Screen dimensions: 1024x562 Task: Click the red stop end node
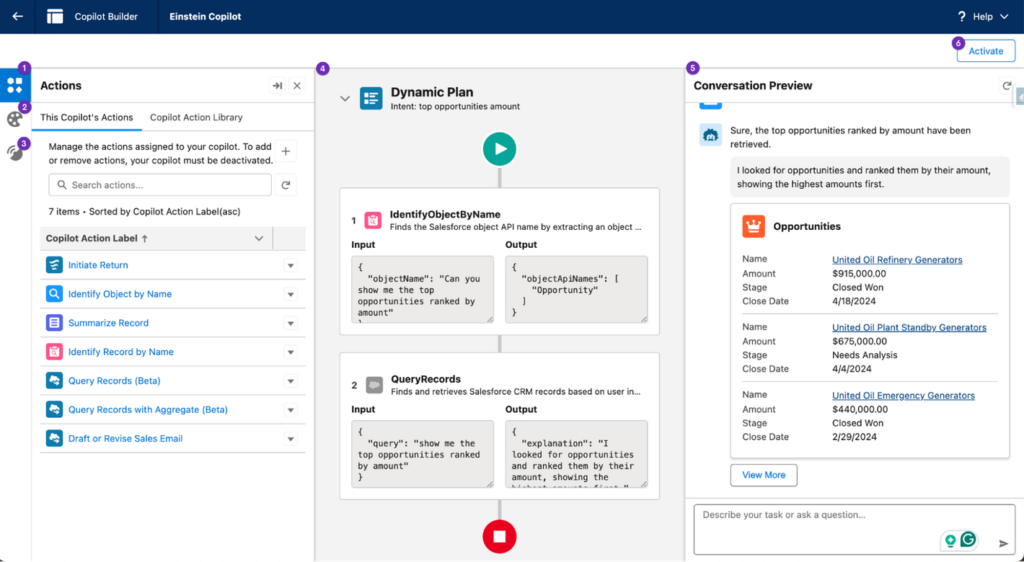point(500,537)
